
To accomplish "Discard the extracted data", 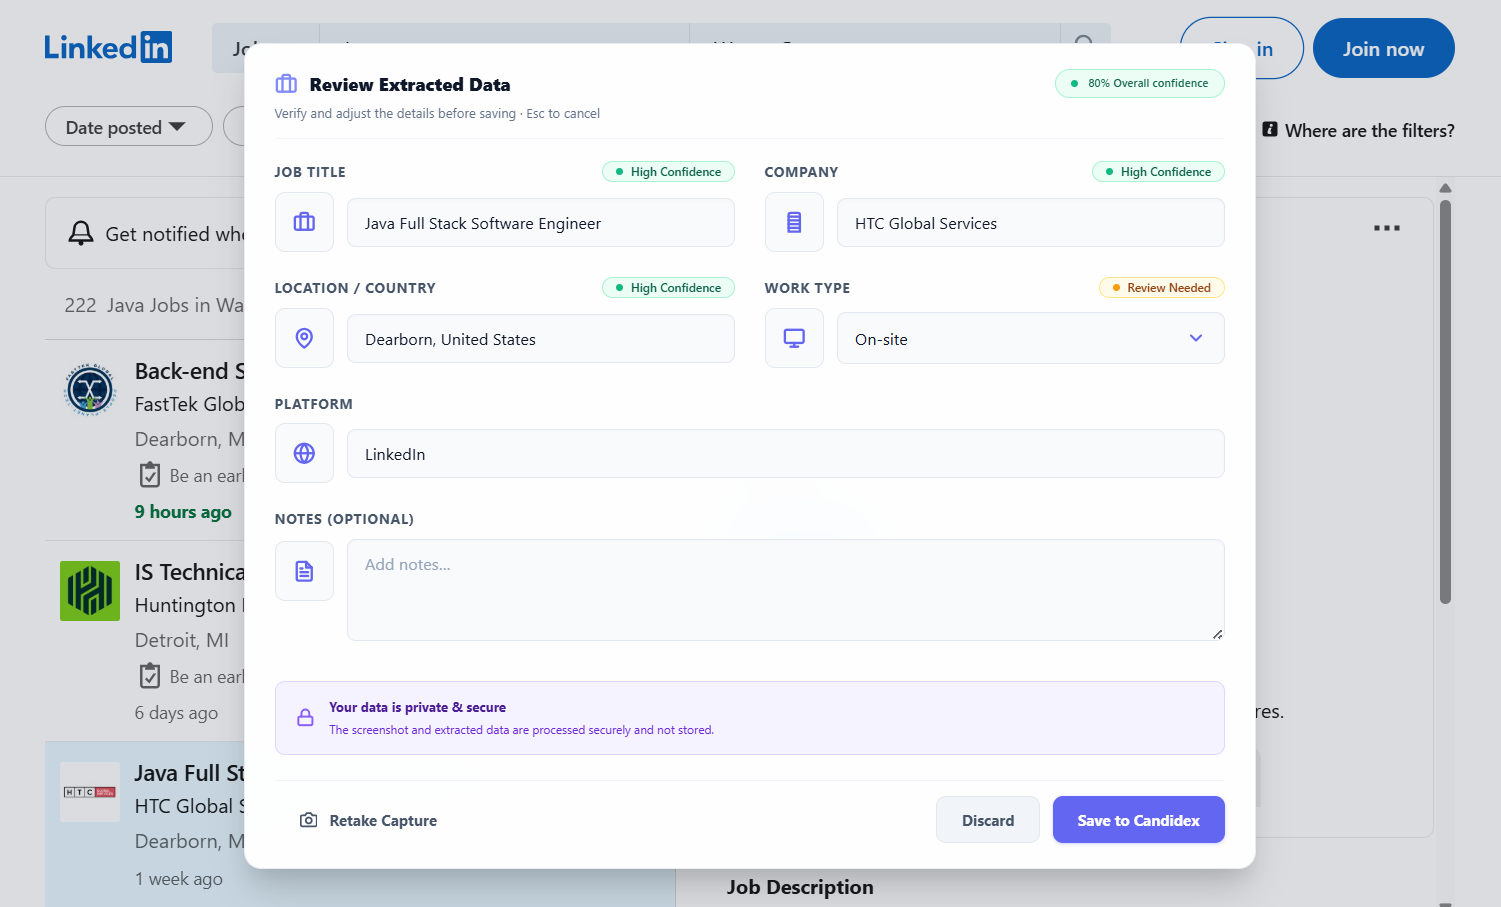I will click(x=987, y=820).
